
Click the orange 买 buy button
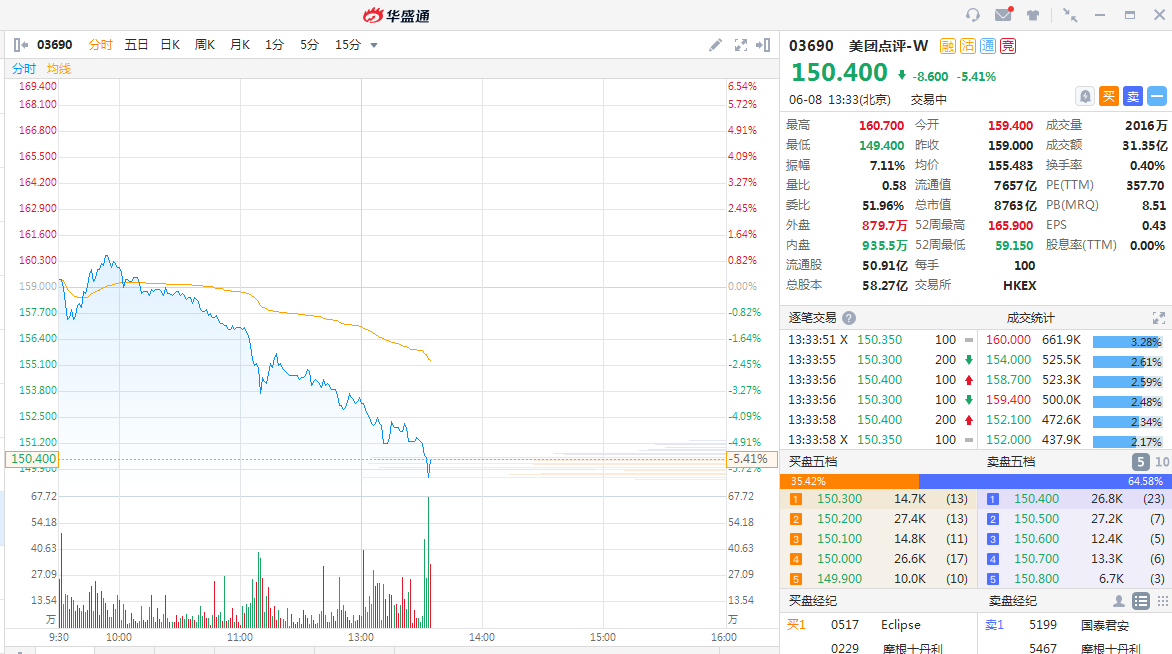tap(1109, 96)
